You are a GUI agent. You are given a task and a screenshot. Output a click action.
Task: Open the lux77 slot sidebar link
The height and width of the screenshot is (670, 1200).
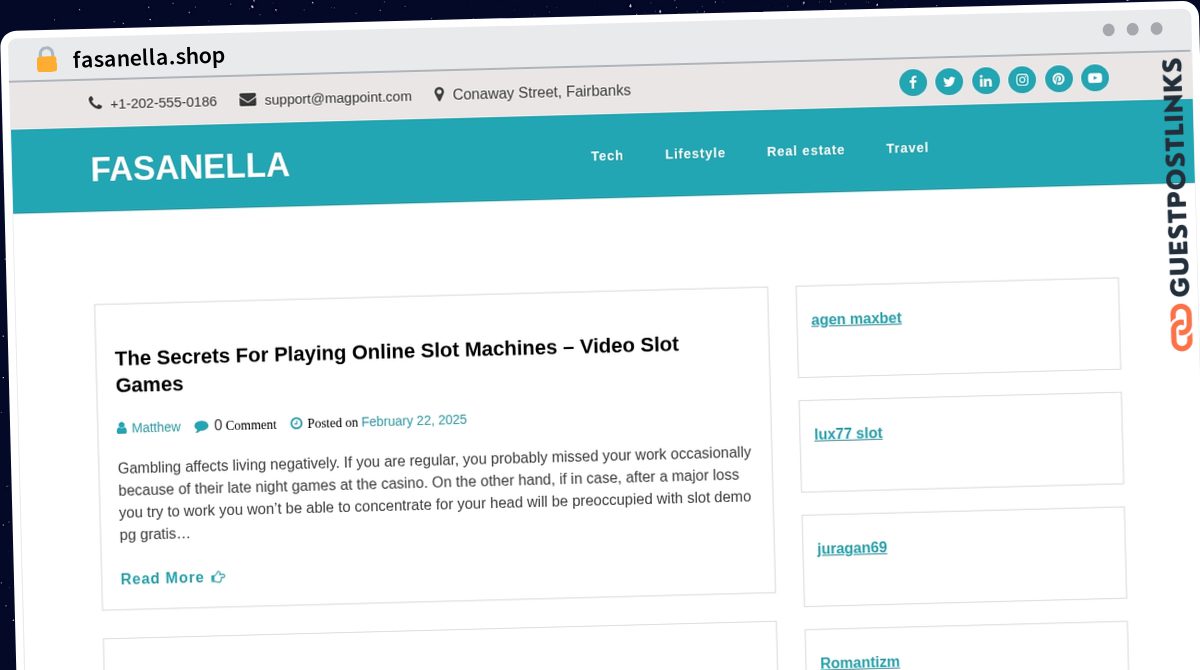tap(848, 433)
